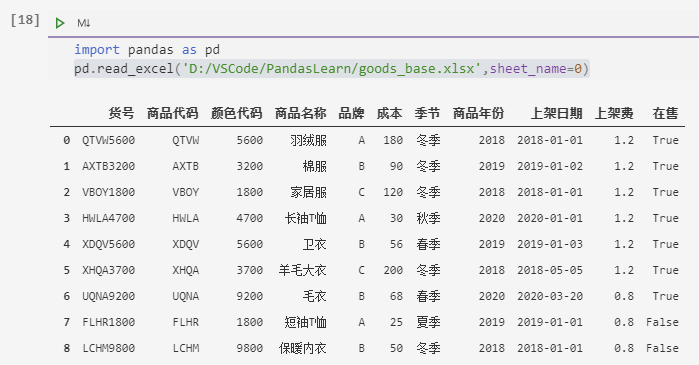Click the date 2020-03-20 cell
Viewport: 699px width, 365px height.
pos(550,296)
